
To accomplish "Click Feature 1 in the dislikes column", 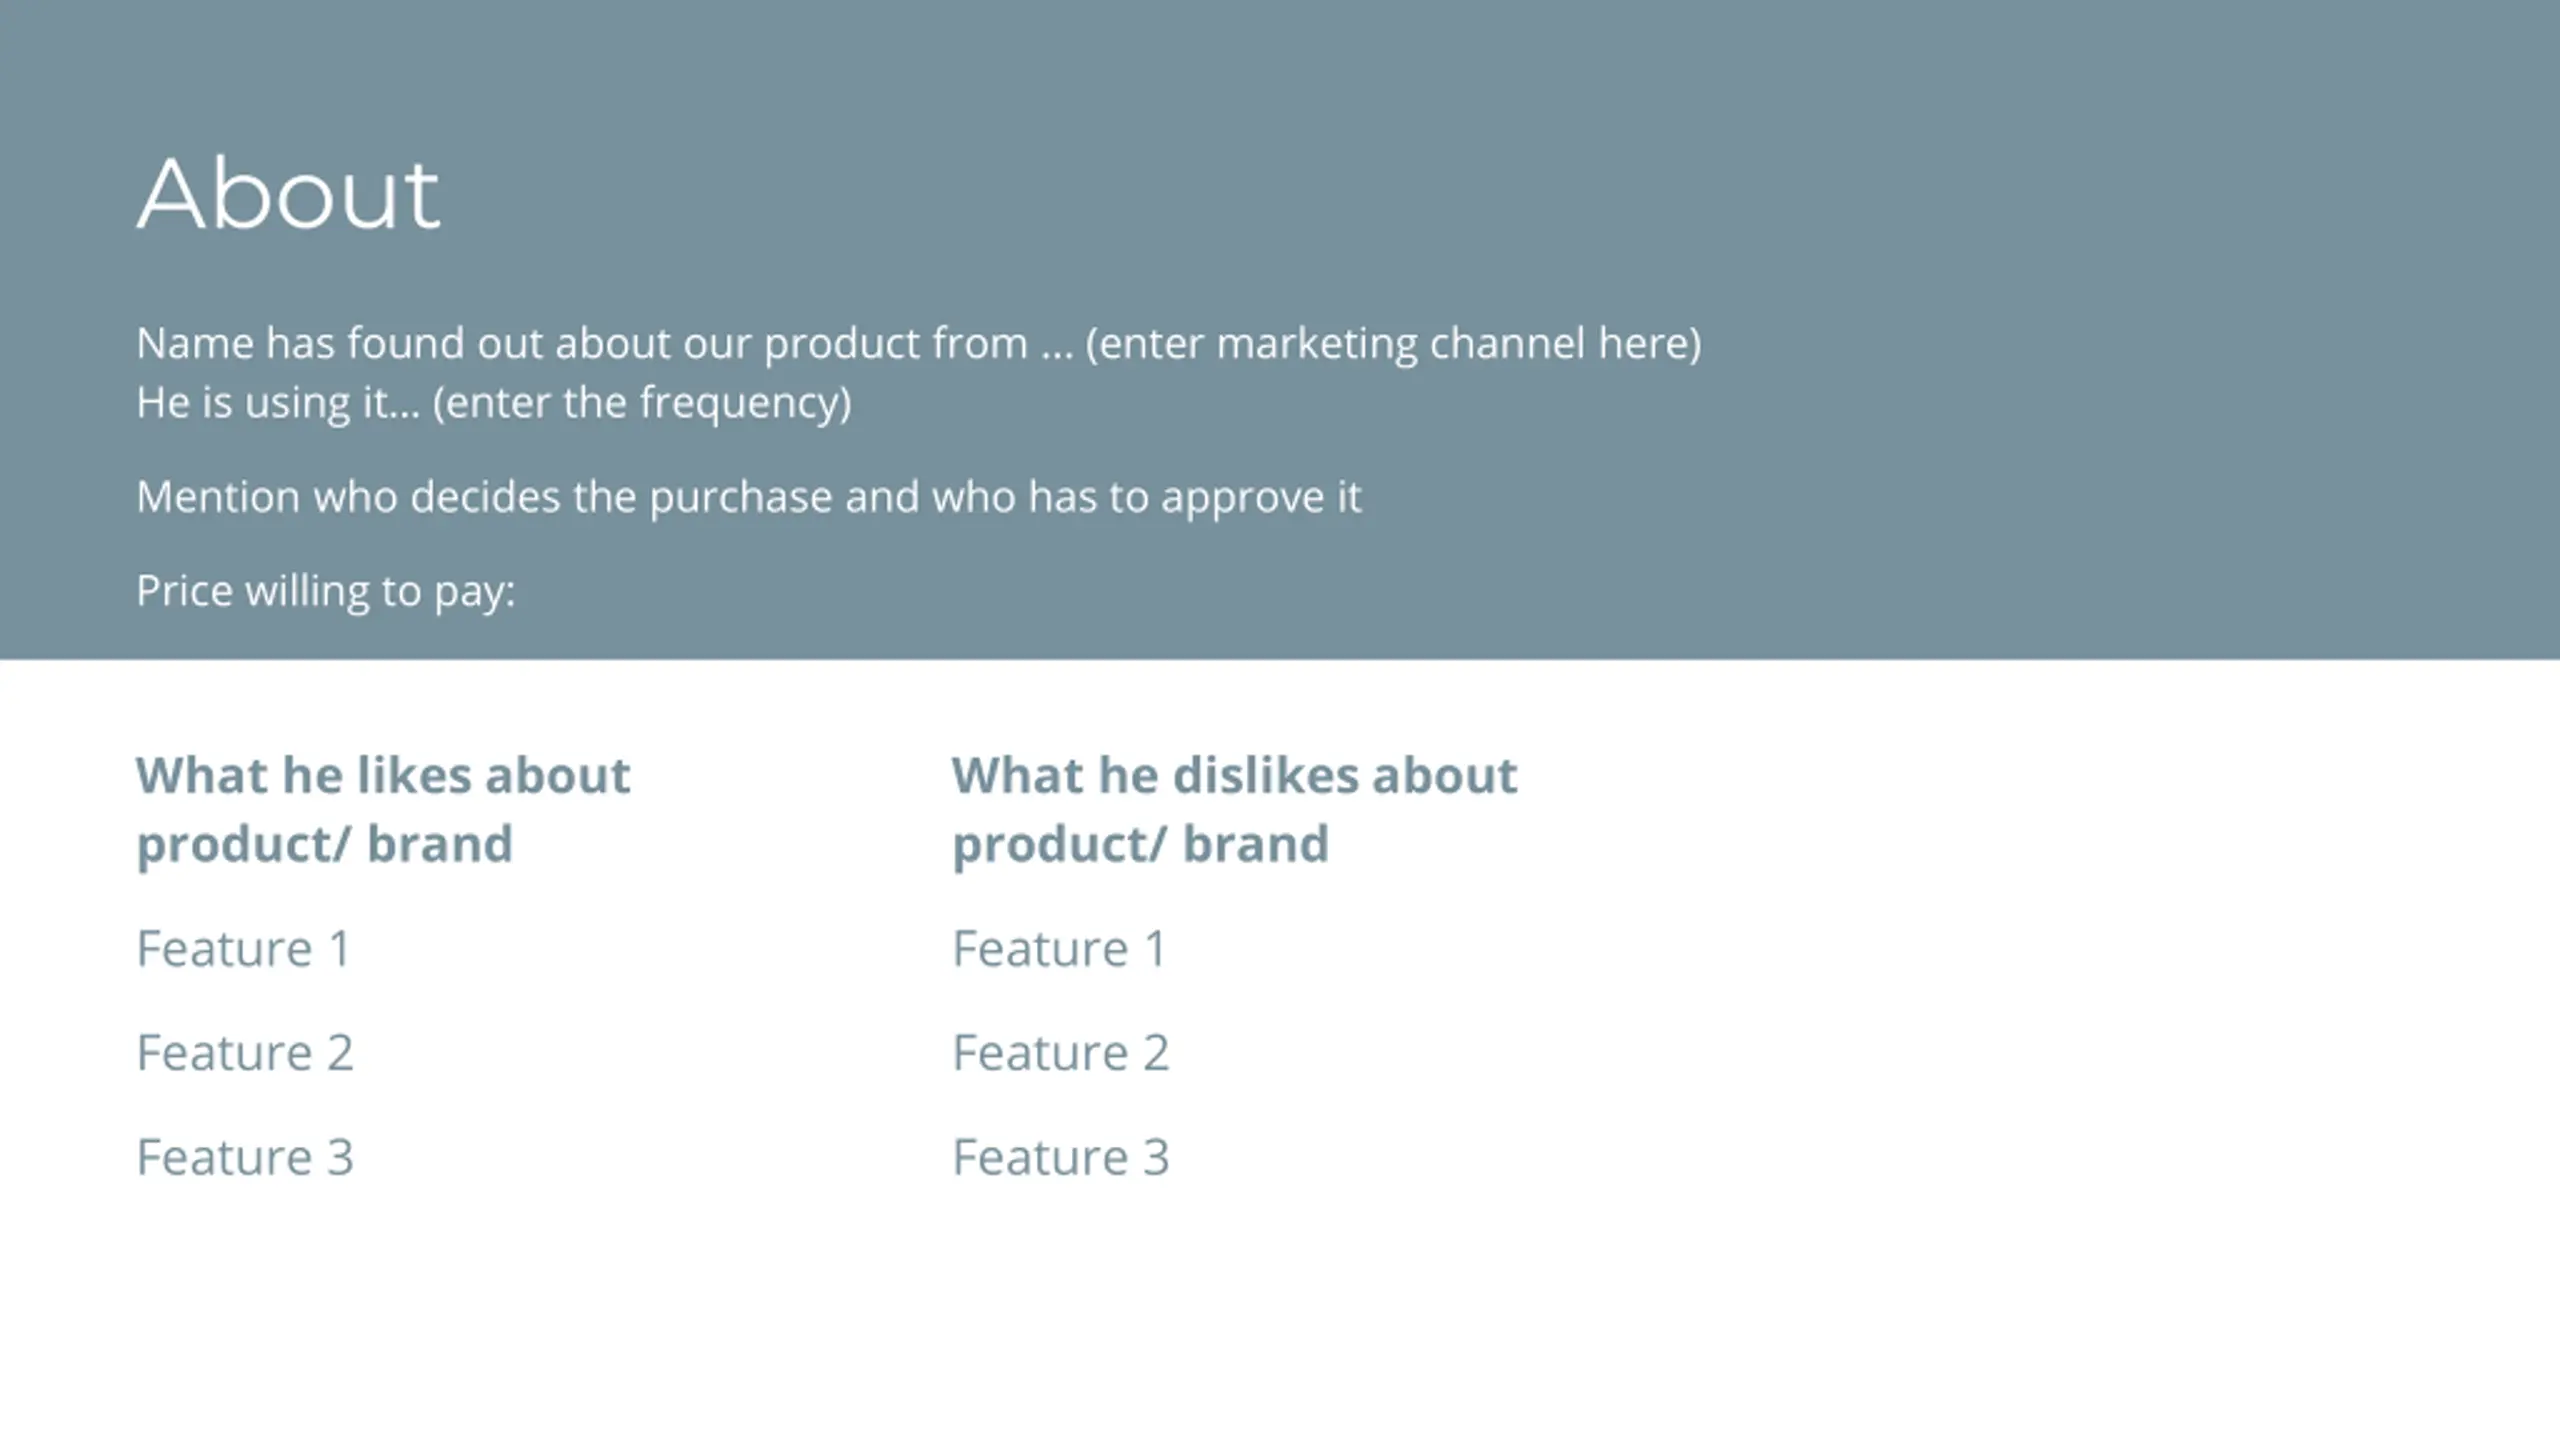I will (1059, 948).
